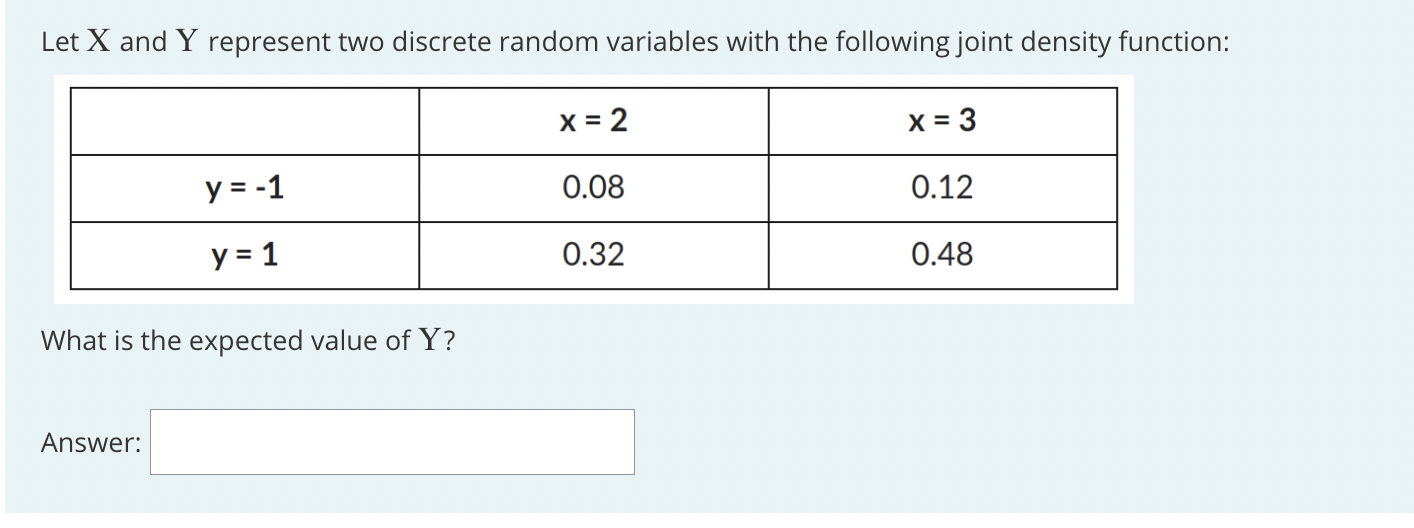
Task: Click the word "Let" starting the problem
Action: (x=61, y=43)
